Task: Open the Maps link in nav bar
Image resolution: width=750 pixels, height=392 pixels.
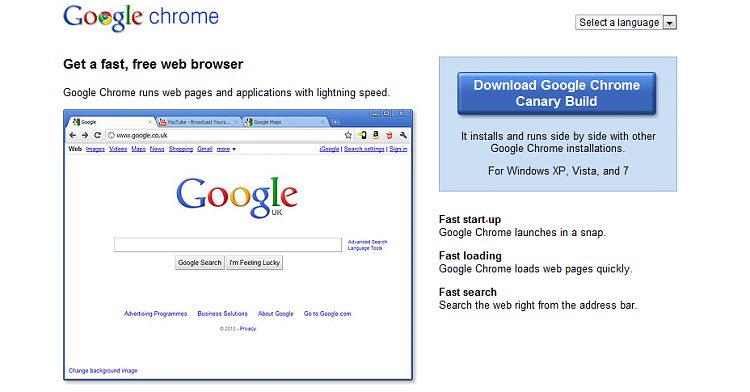Action: click(x=138, y=149)
